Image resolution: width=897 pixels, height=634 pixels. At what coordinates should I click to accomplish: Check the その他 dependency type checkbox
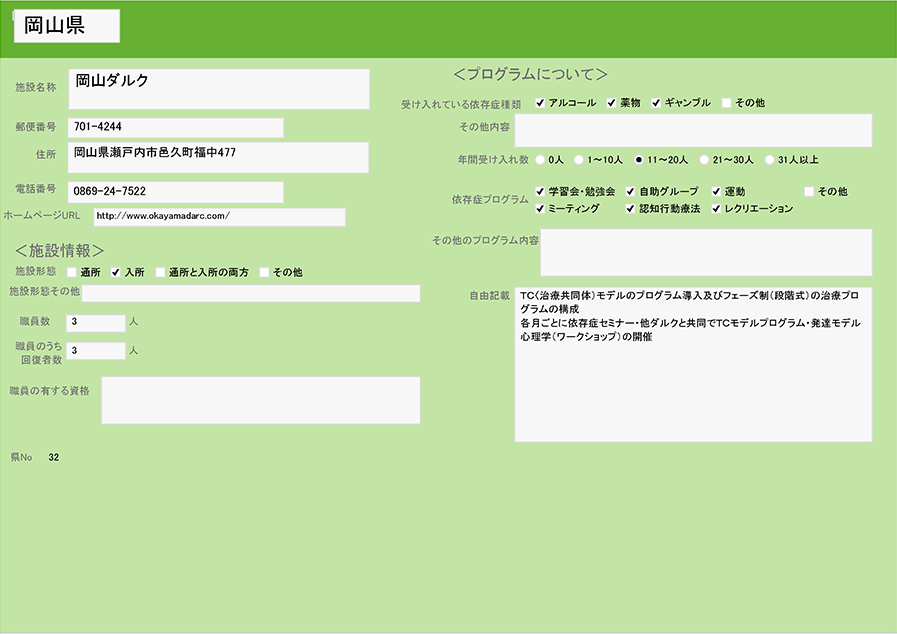727,103
